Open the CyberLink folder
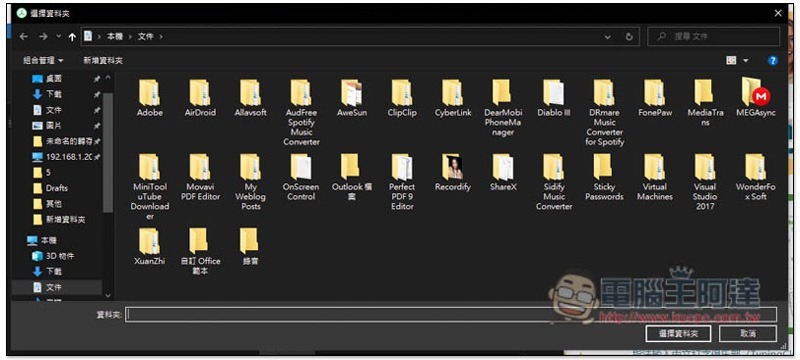 [x=453, y=98]
